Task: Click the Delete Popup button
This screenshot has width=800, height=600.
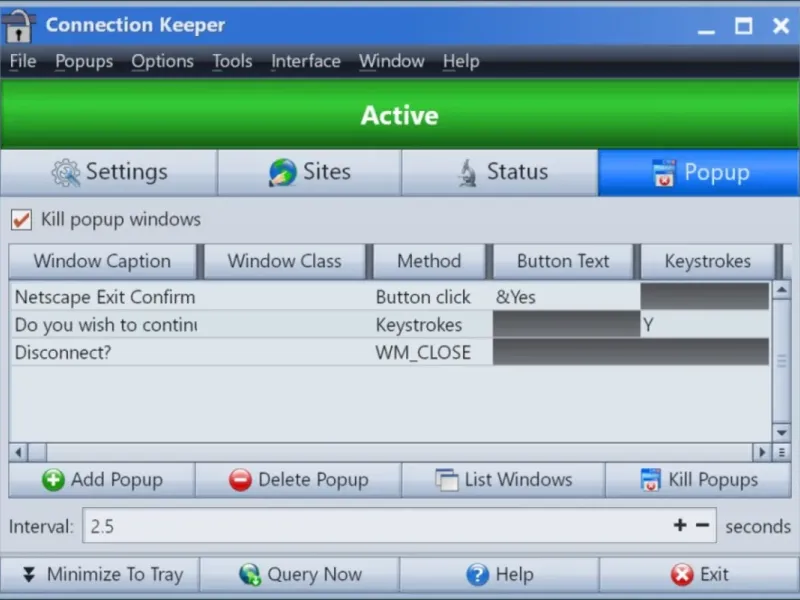Action: coord(298,480)
